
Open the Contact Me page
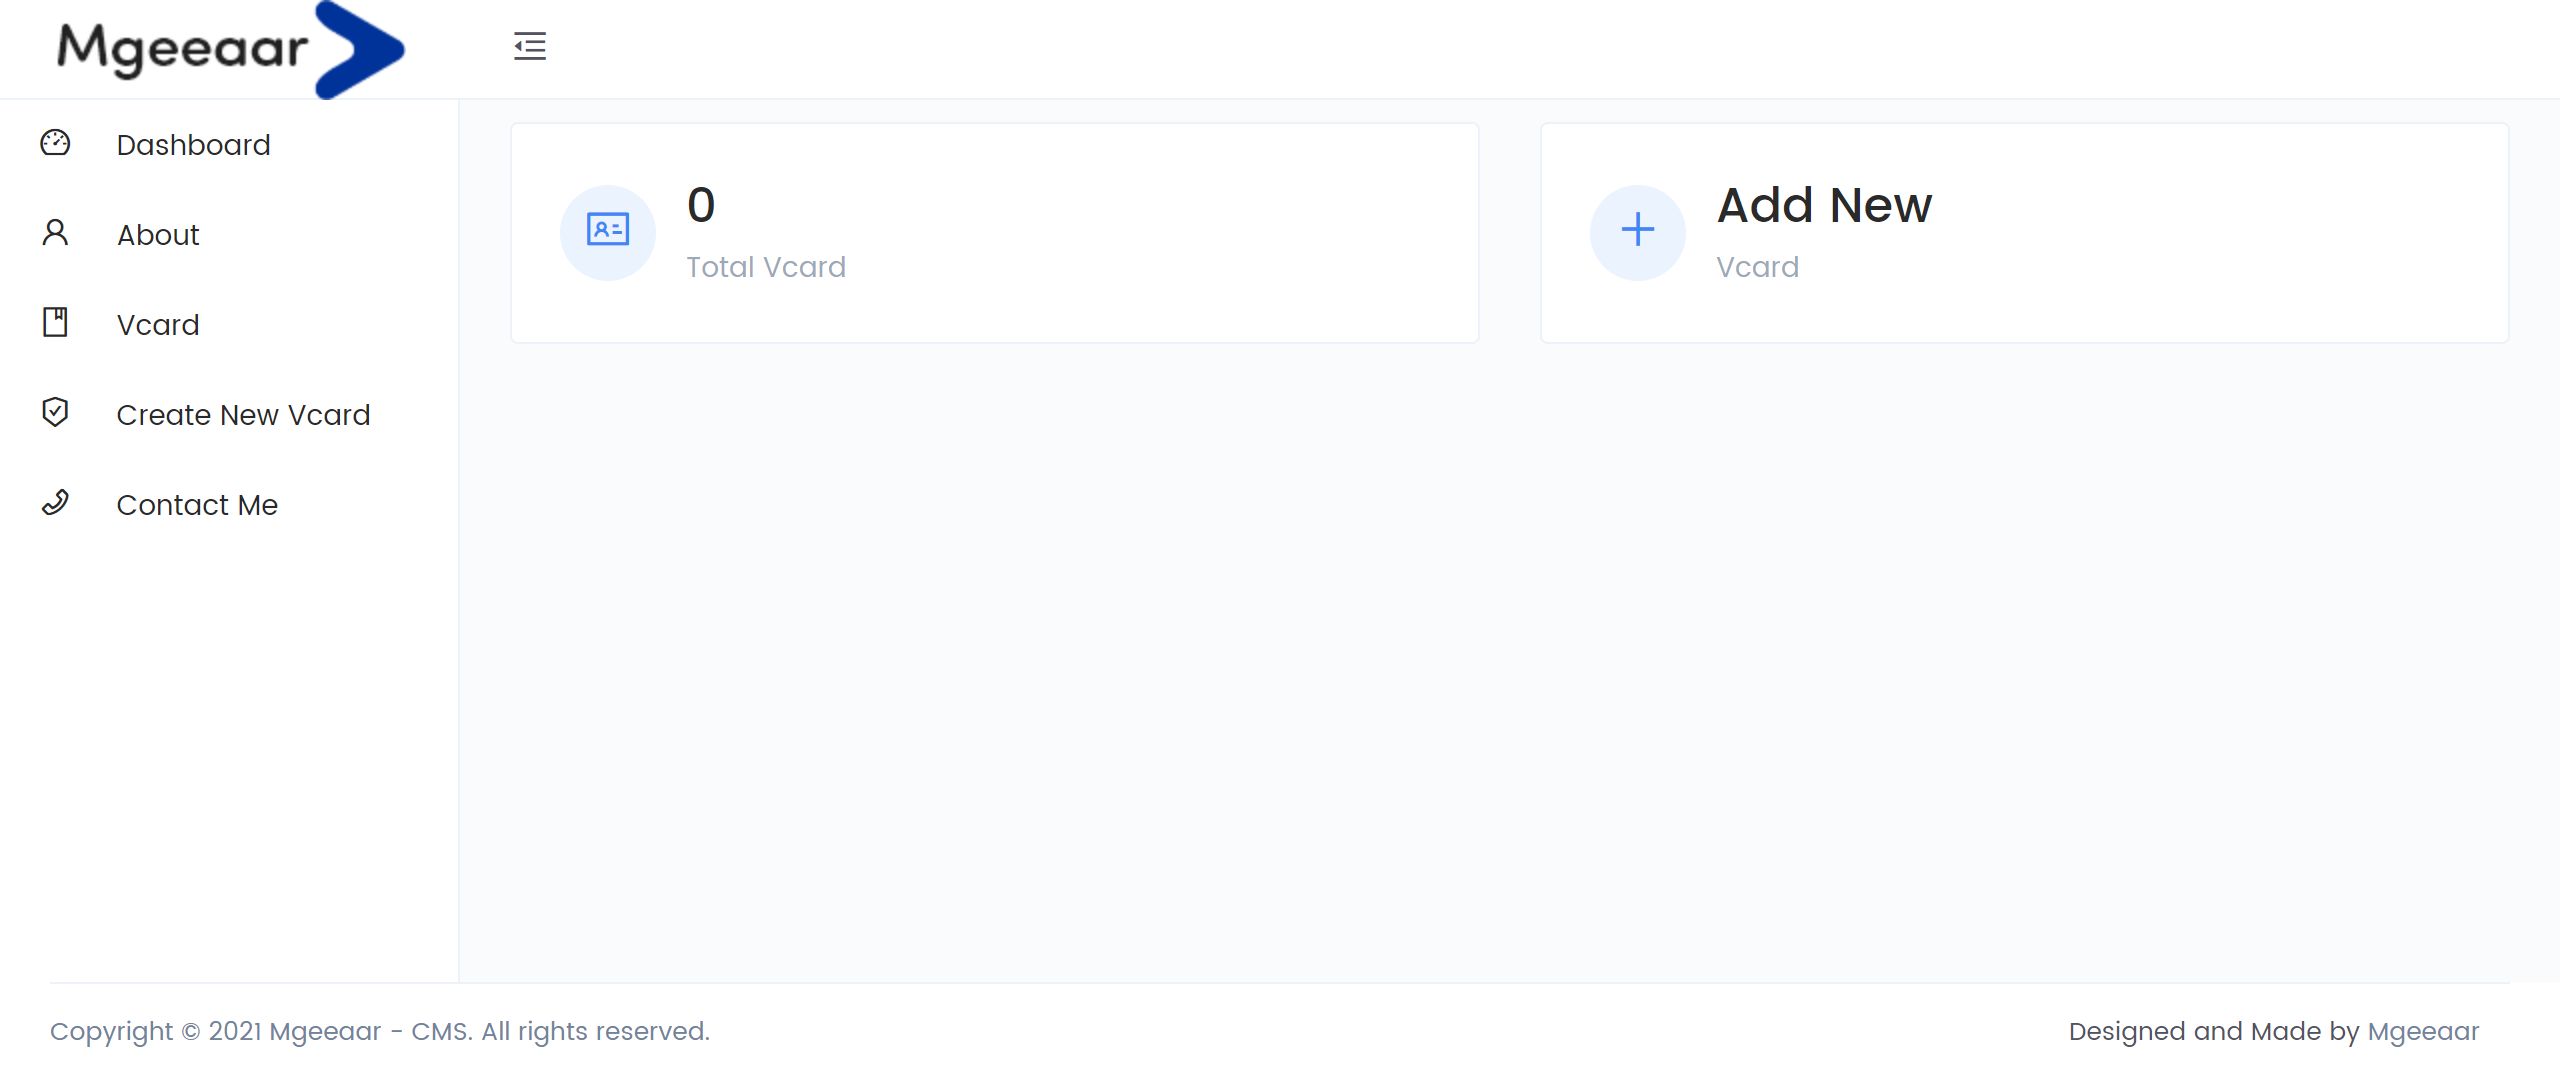[x=197, y=506]
